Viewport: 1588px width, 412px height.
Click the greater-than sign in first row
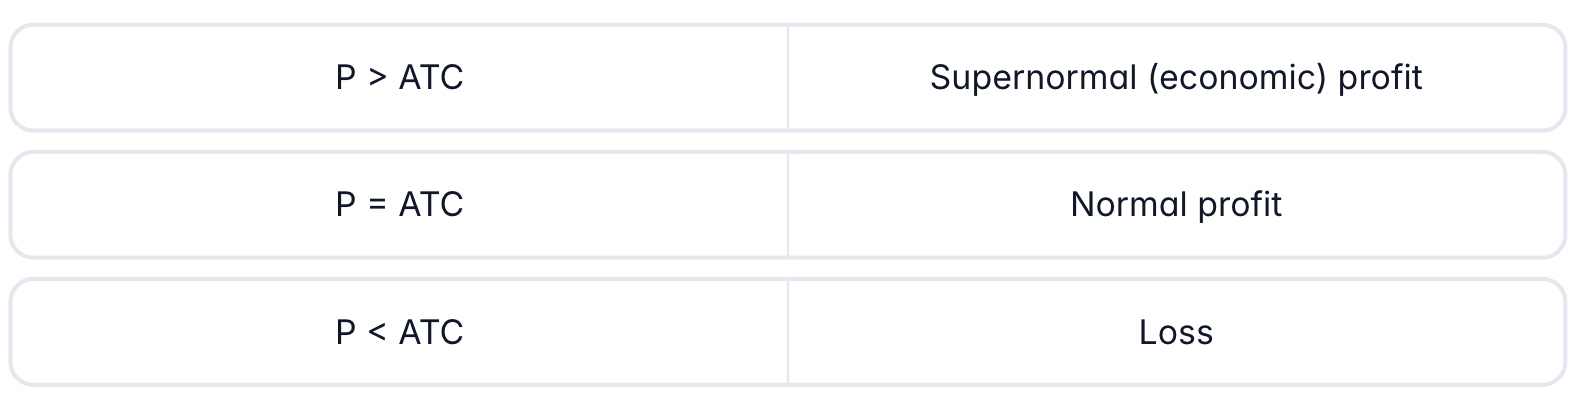[377, 78]
